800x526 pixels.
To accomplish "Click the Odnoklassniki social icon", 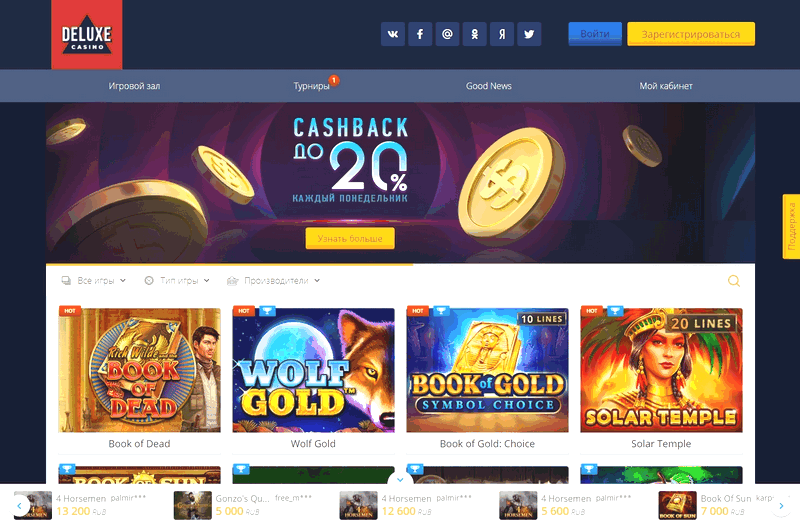I will point(474,34).
